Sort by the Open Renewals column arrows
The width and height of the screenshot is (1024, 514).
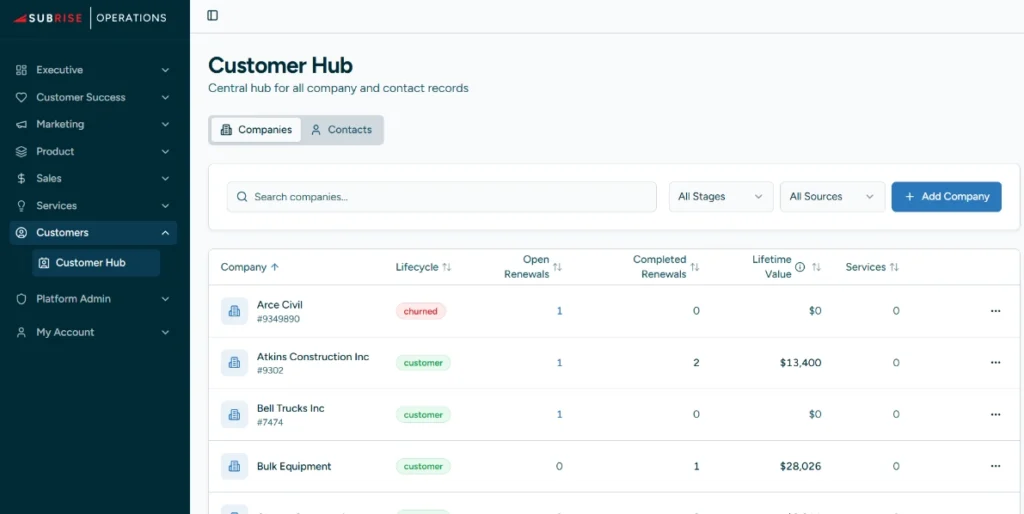(557, 267)
